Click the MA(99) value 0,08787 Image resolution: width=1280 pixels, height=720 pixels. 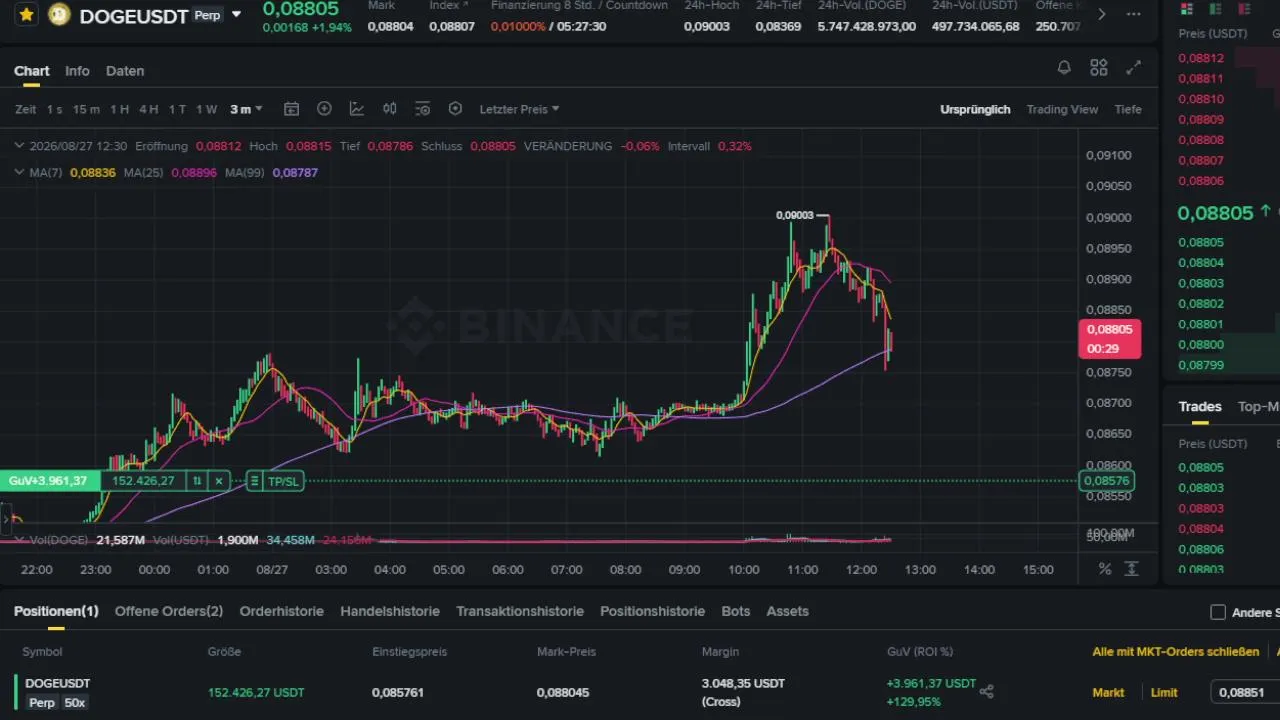[x=295, y=173]
